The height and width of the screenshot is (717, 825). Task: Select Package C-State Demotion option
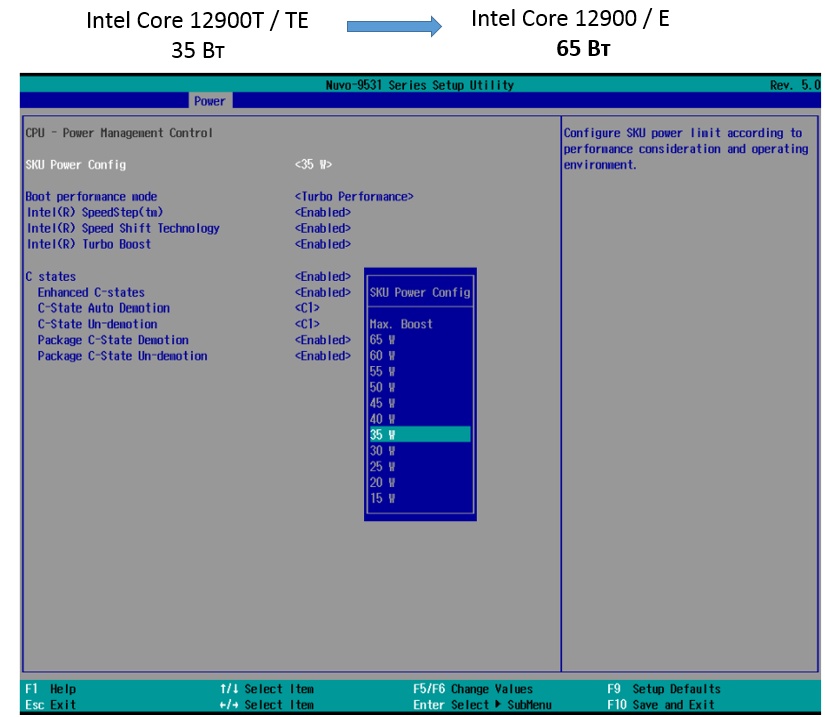click(113, 340)
